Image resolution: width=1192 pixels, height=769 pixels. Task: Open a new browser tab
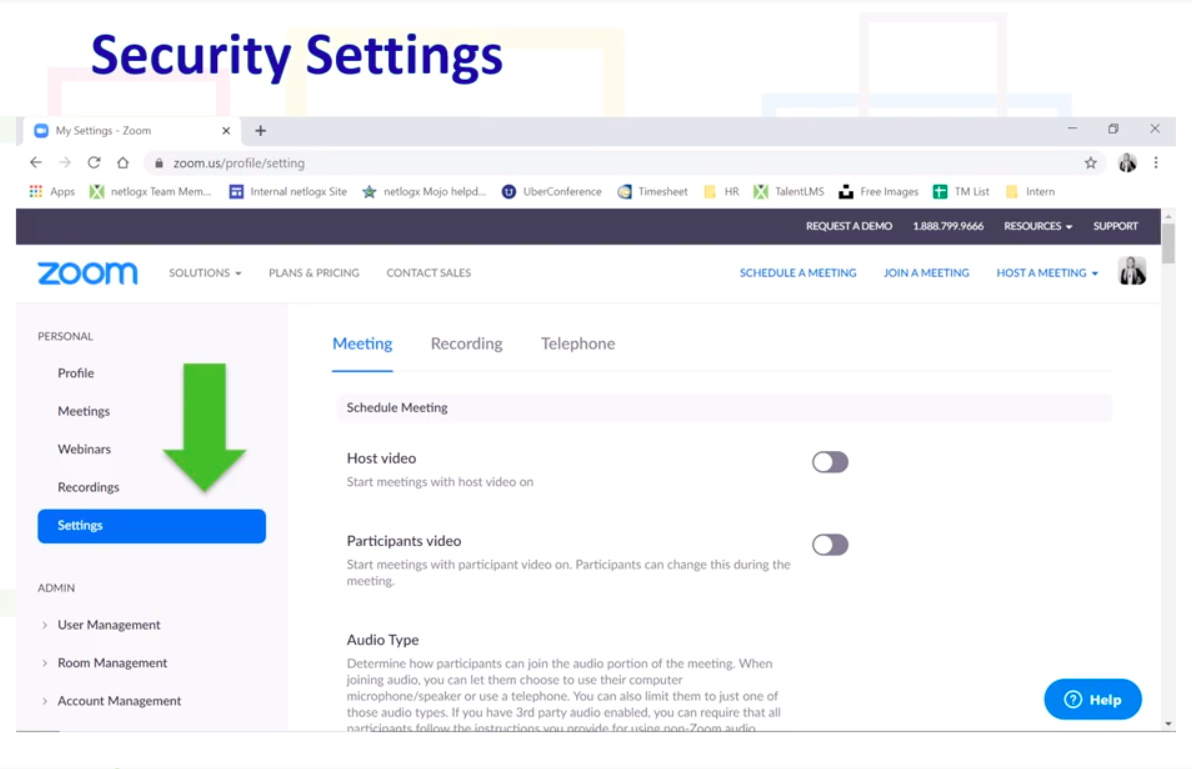pos(260,131)
